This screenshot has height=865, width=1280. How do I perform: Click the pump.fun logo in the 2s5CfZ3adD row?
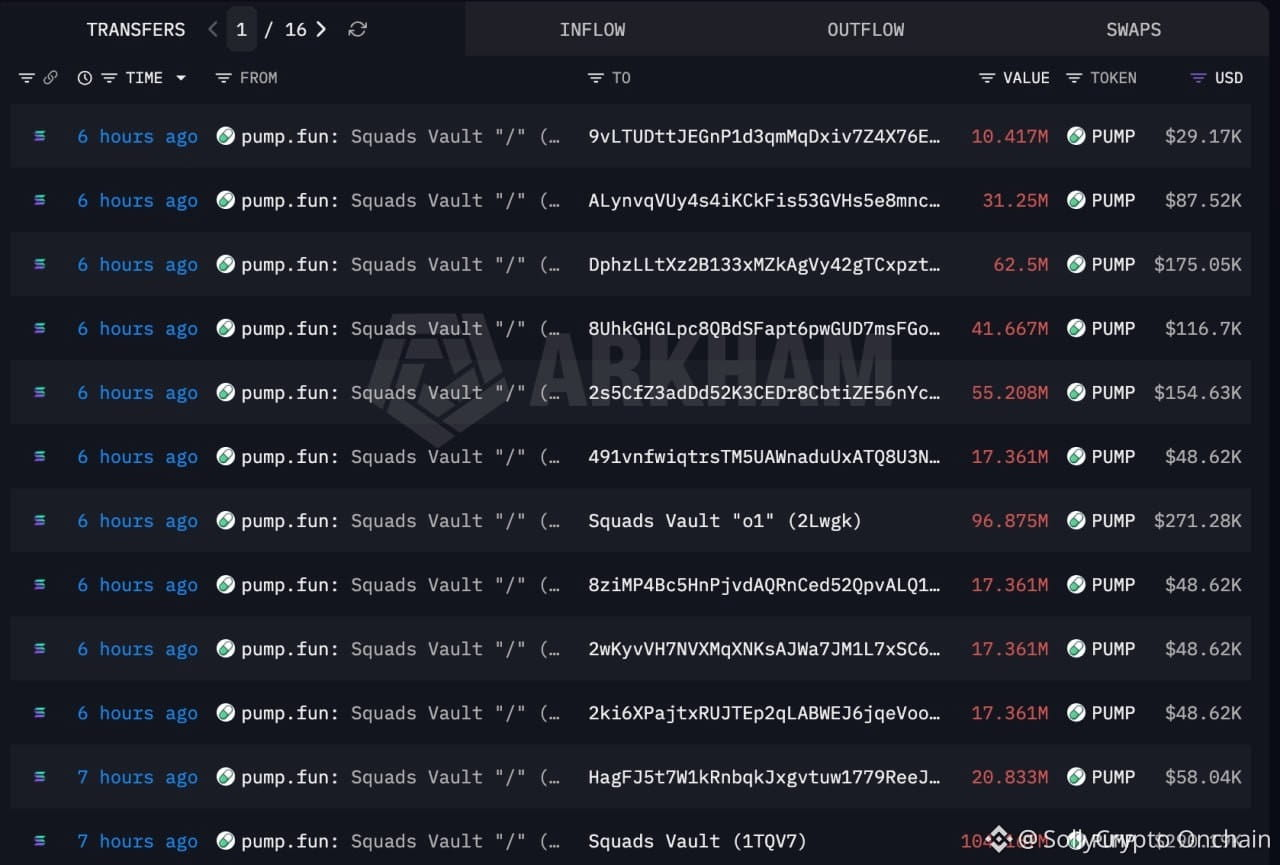226,392
